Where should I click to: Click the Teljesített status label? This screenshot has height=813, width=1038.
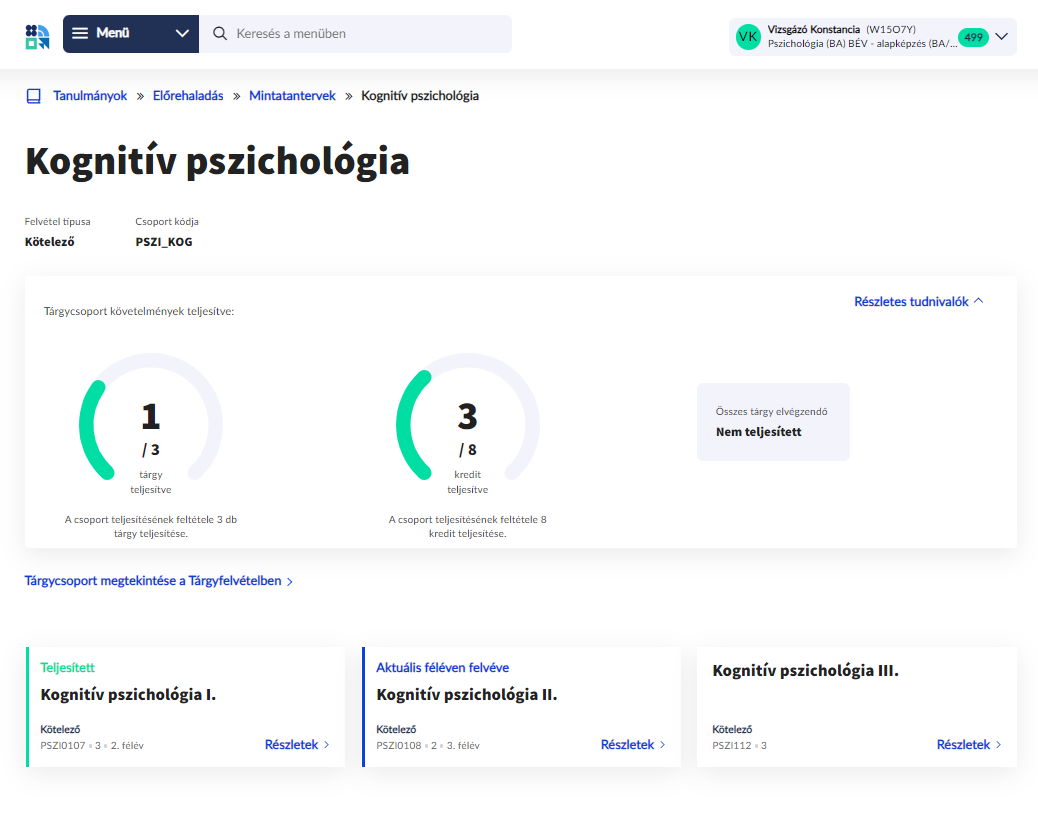tap(68, 667)
